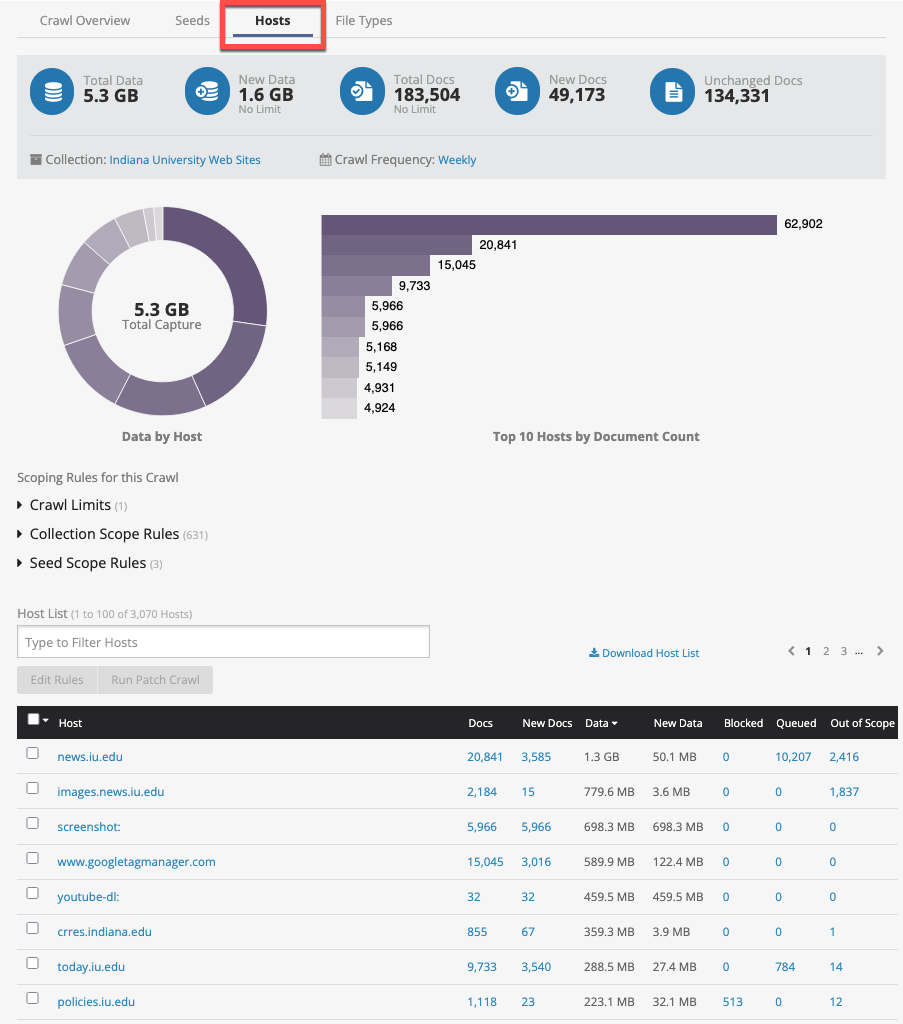
Task: Open 784 queued for today.iu.edu
Action: point(785,967)
